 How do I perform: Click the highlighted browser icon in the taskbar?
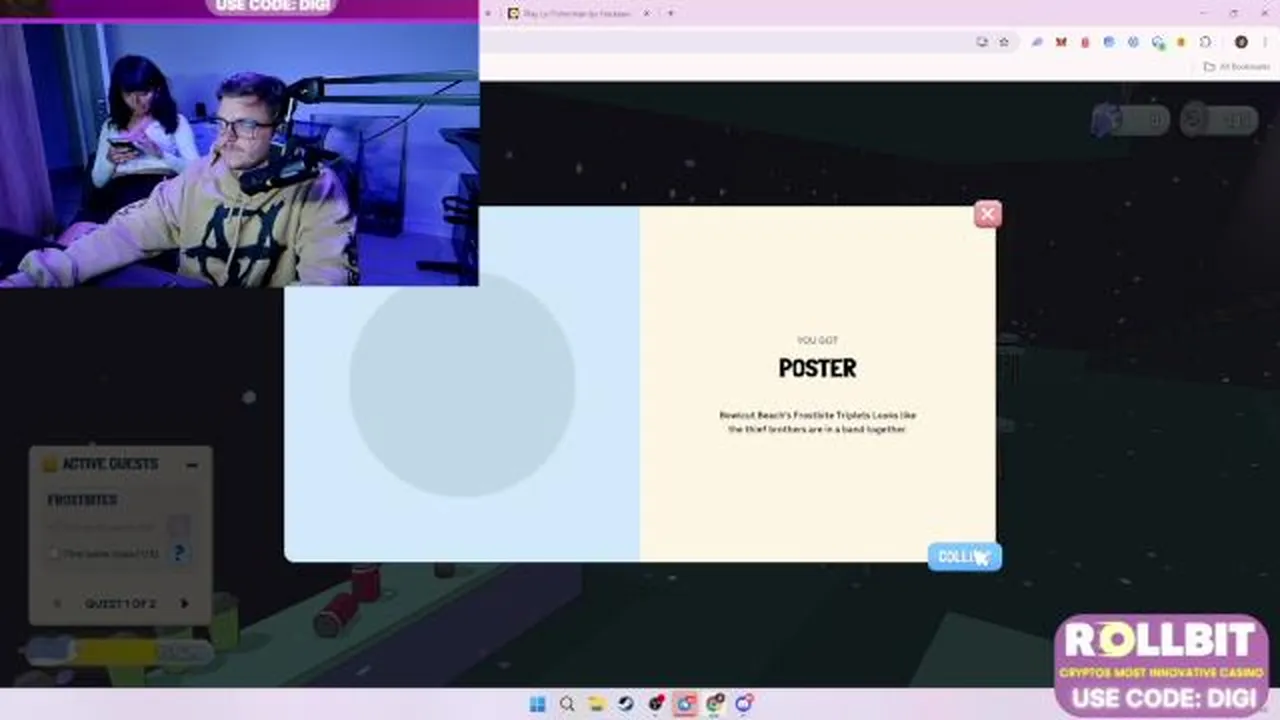pos(685,704)
